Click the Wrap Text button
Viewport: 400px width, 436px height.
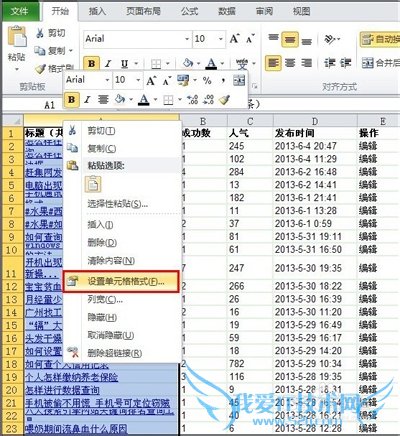coord(380,39)
